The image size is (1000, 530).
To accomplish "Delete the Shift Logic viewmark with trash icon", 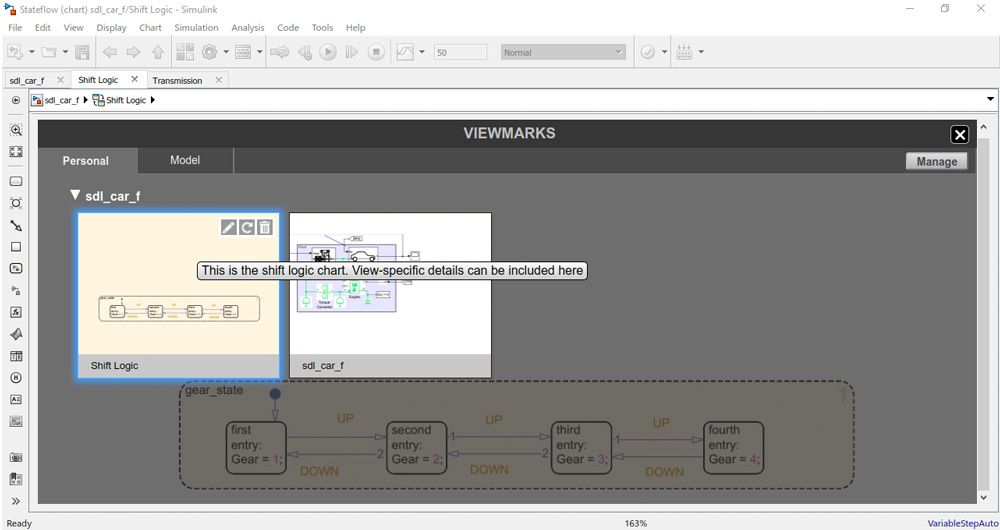I will point(264,228).
